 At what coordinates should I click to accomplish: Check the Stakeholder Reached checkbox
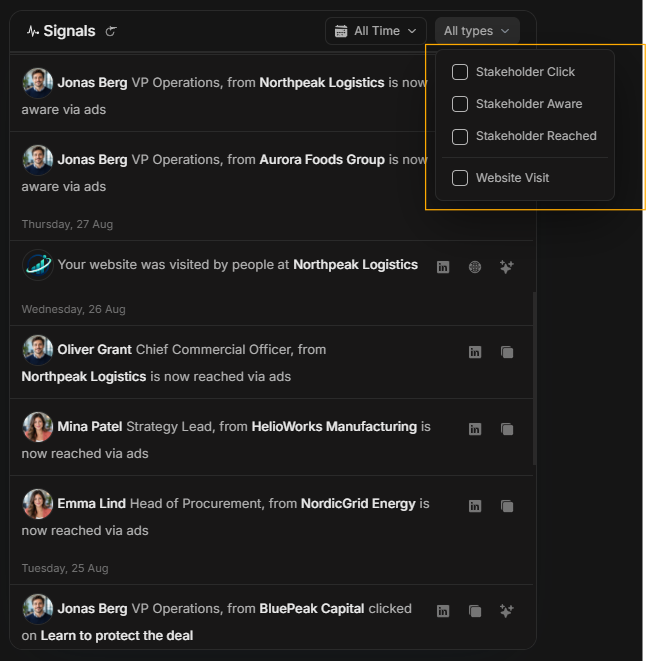460,137
